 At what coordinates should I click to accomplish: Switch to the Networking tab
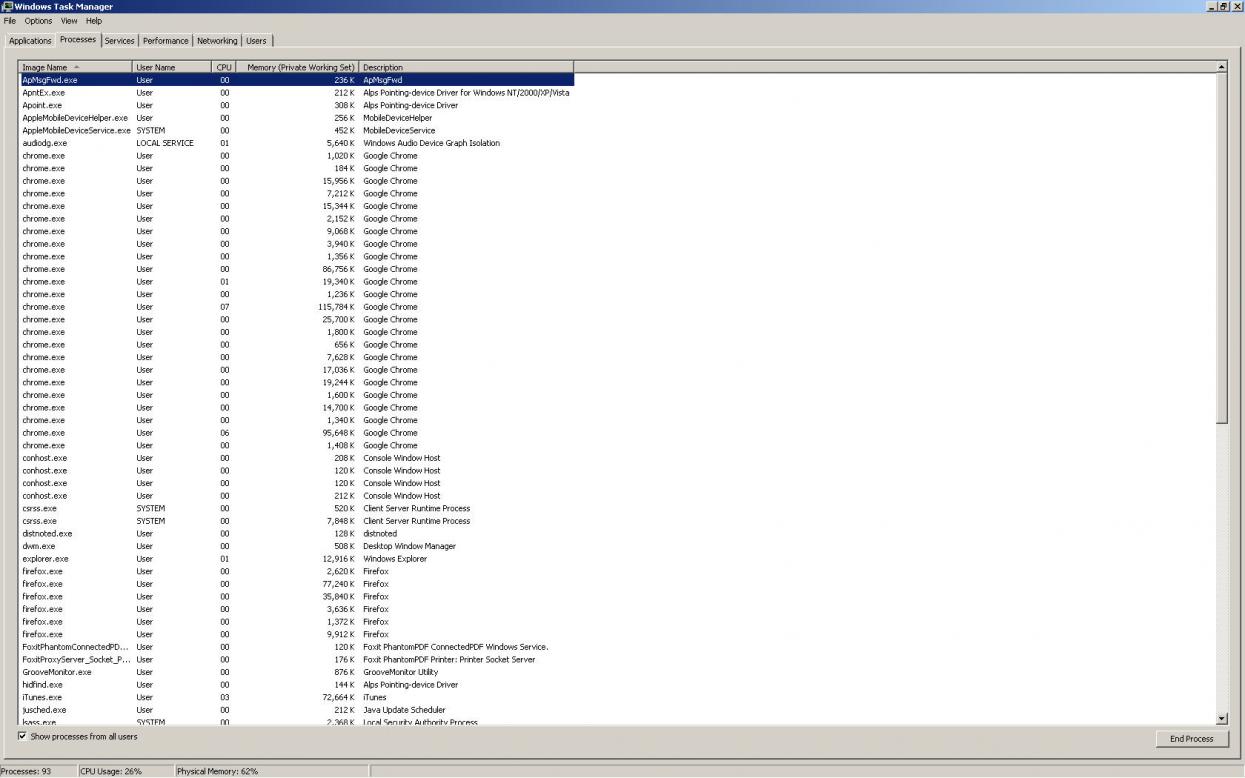pos(217,41)
